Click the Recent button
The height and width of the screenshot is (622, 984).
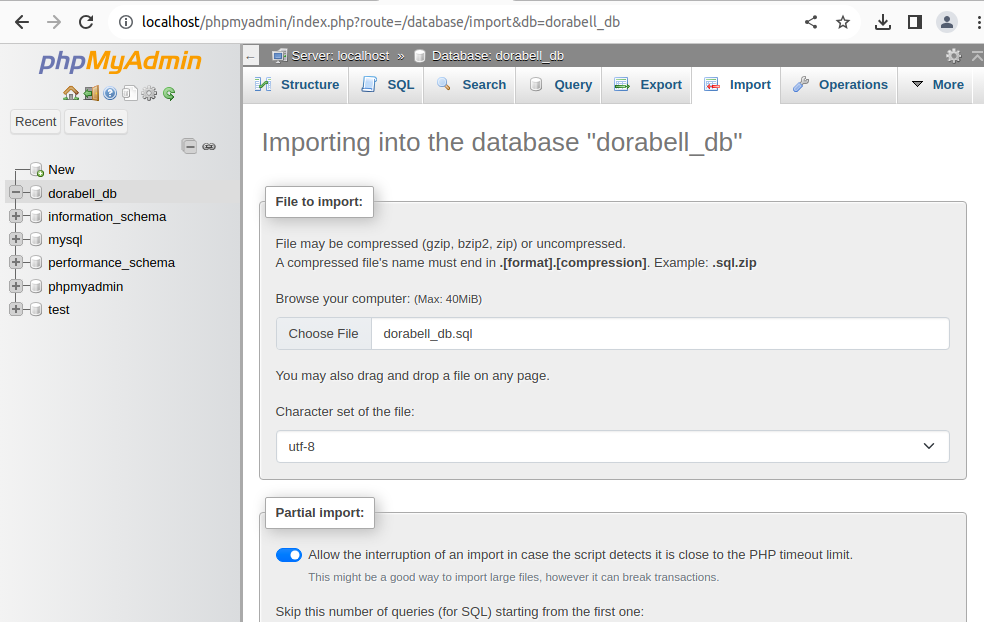[x=36, y=122]
